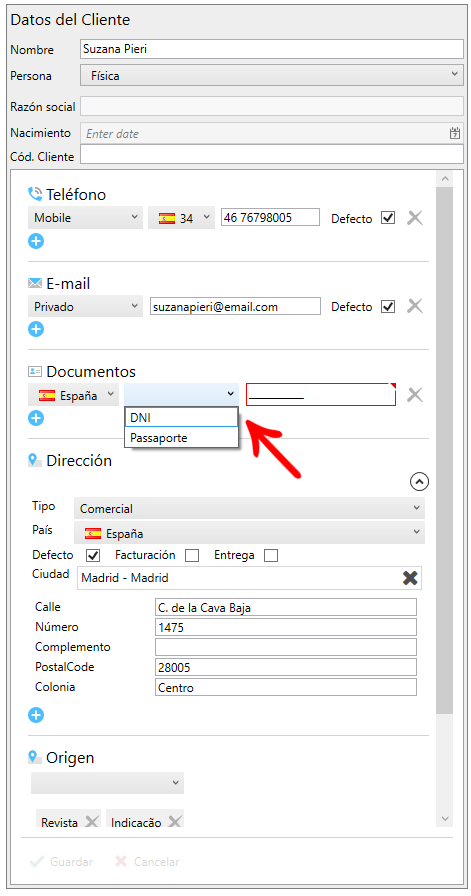Viewport: 471px width, 896px height.
Task: Select DNI from document type list
Action: tap(181, 417)
